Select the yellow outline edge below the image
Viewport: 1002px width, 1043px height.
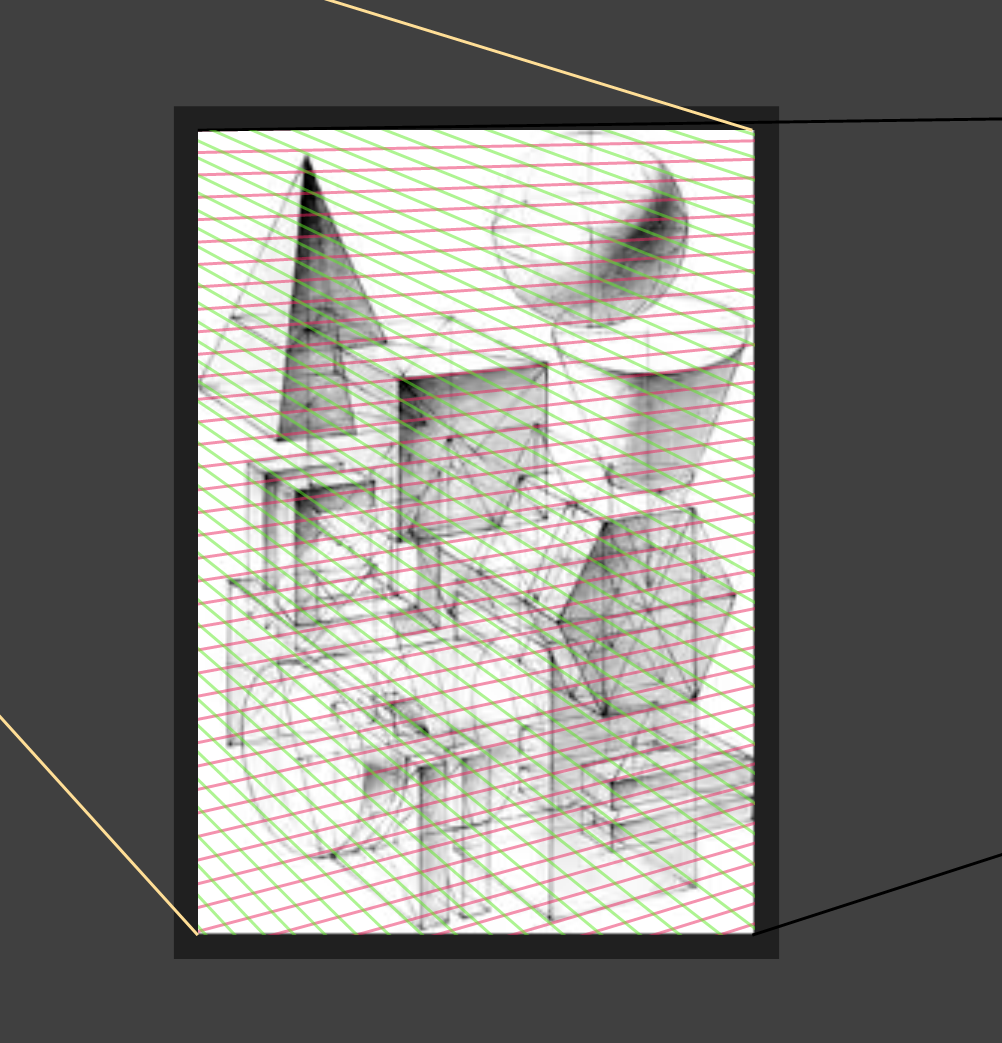tap(98, 825)
